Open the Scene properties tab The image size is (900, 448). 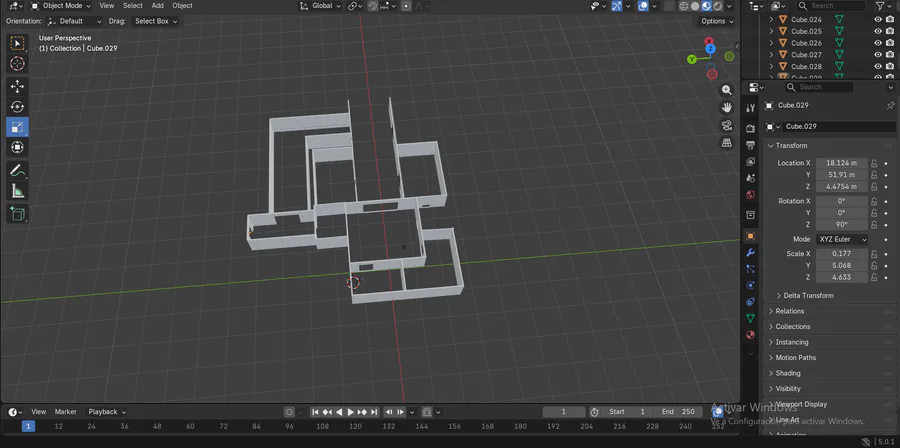click(750, 178)
